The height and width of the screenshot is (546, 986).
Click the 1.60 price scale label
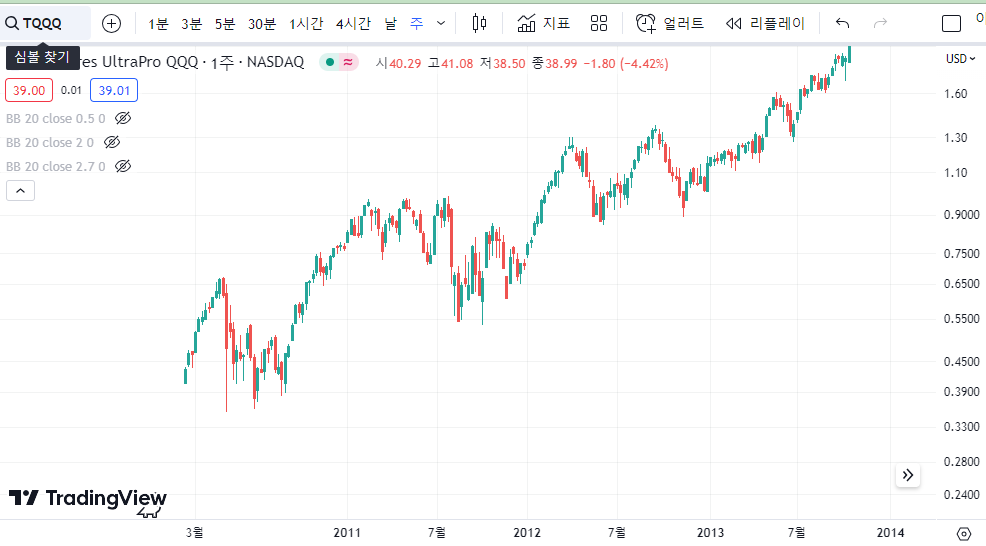pos(956,94)
